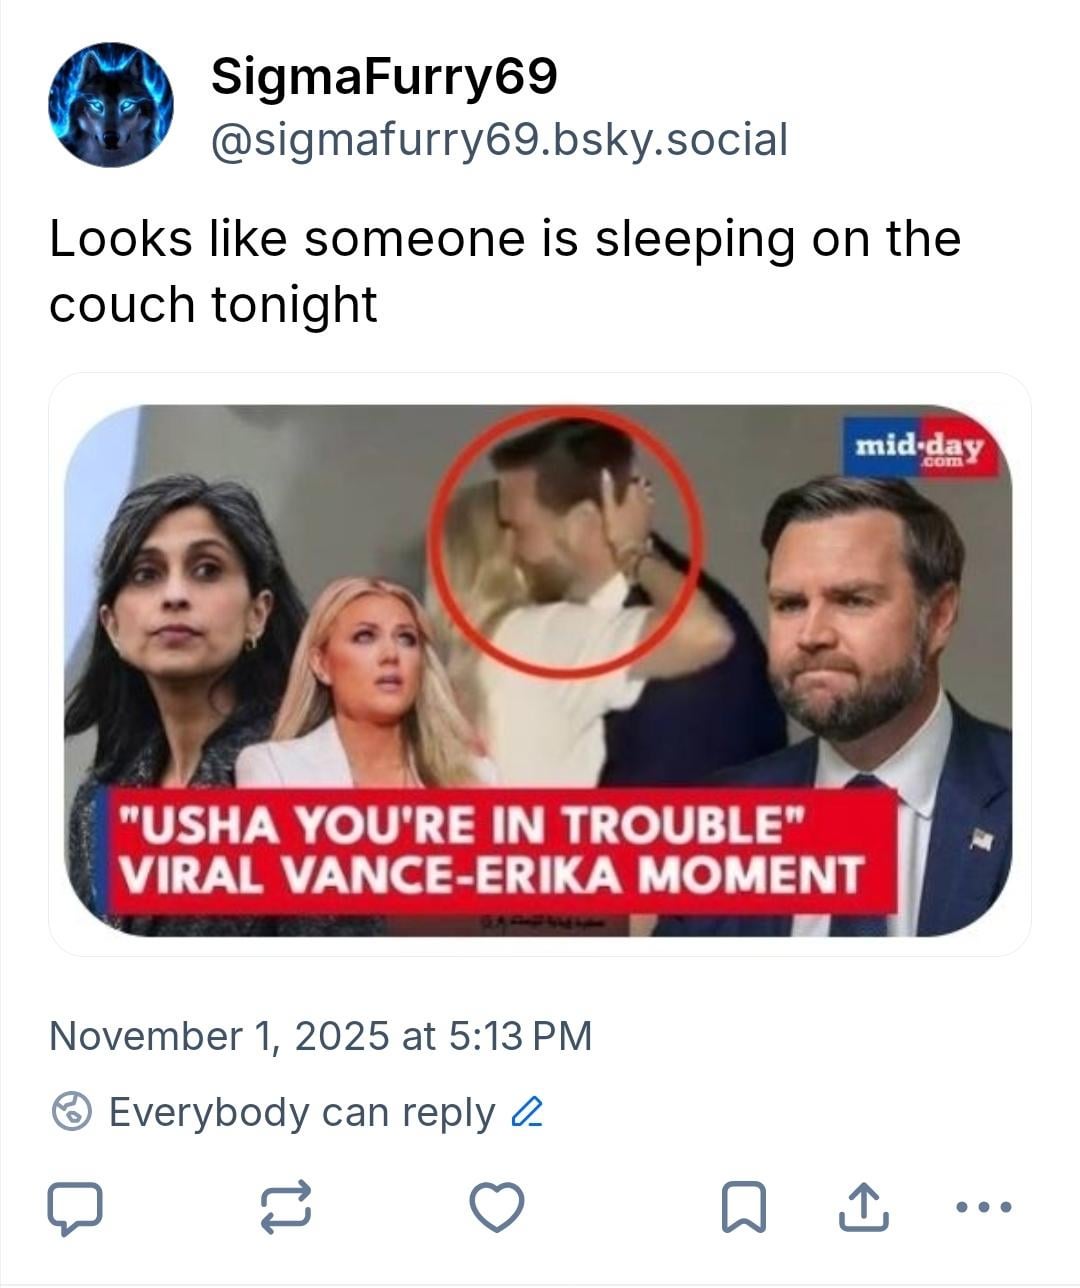Click the mid-day.com logo in the image

[920, 446]
